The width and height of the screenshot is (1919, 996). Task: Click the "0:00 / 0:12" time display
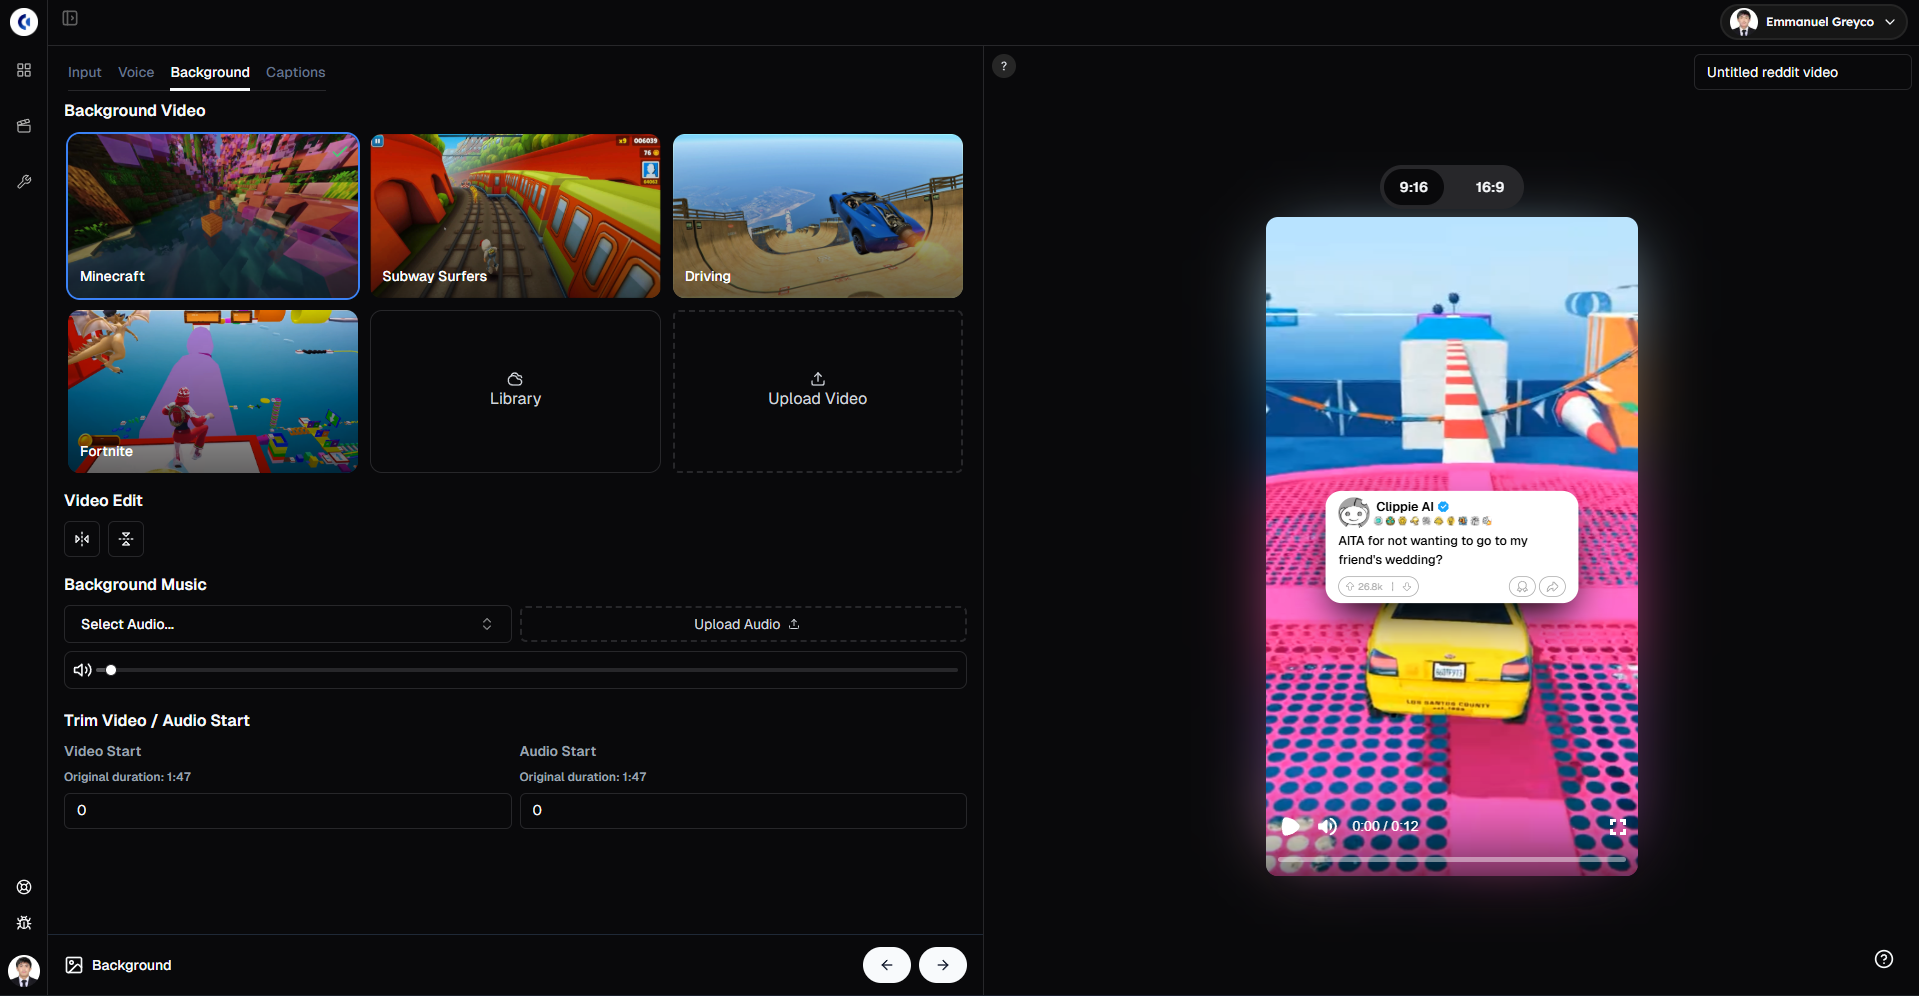pos(1385,826)
